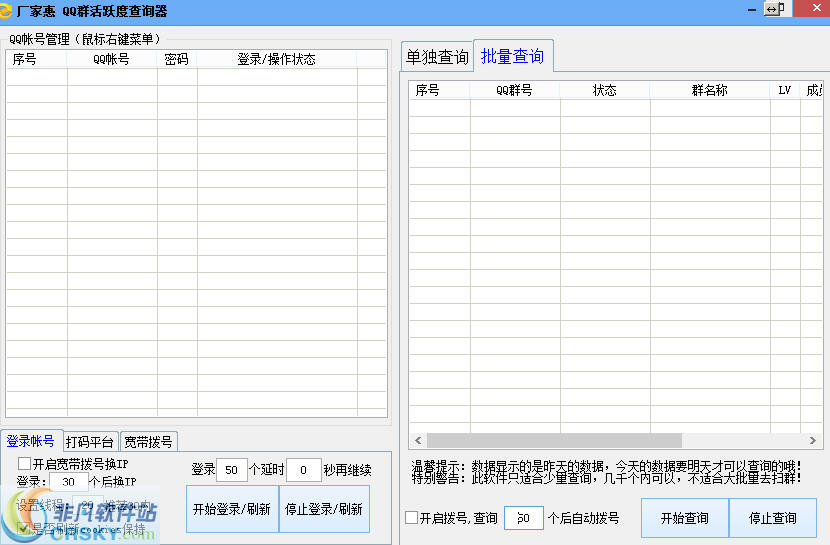Image resolution: width=830 pixels, height=545 pixels.
Task: Click the 停止登录/刷新 button
Action: click(x=324, y=509)
